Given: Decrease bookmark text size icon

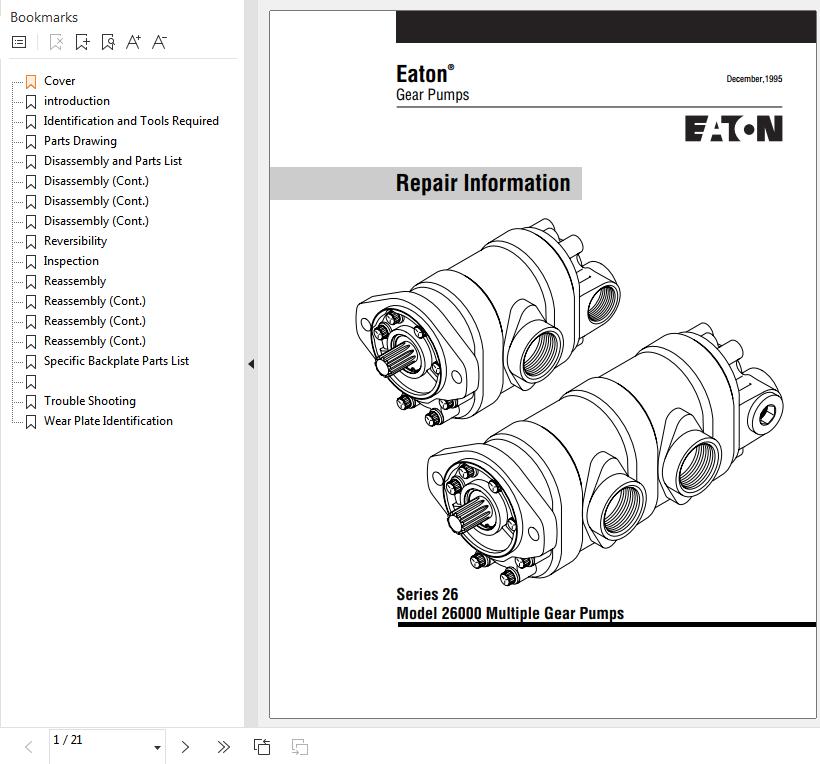Looking at the screenshot, I should (x=159, y=42).
